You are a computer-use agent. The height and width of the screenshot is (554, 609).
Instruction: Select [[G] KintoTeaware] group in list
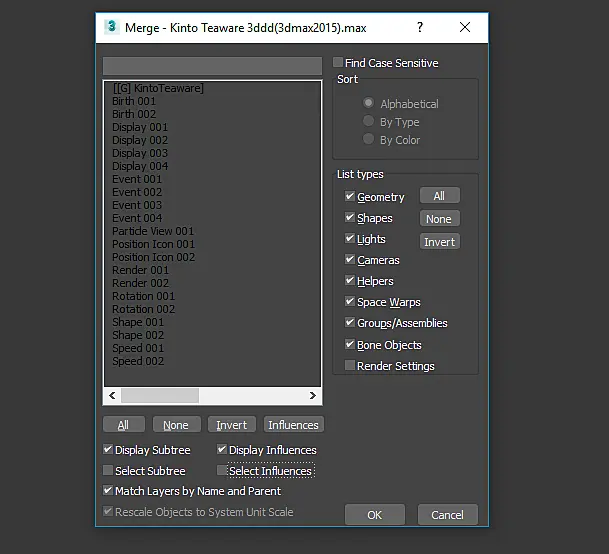(x=158, y=88)
